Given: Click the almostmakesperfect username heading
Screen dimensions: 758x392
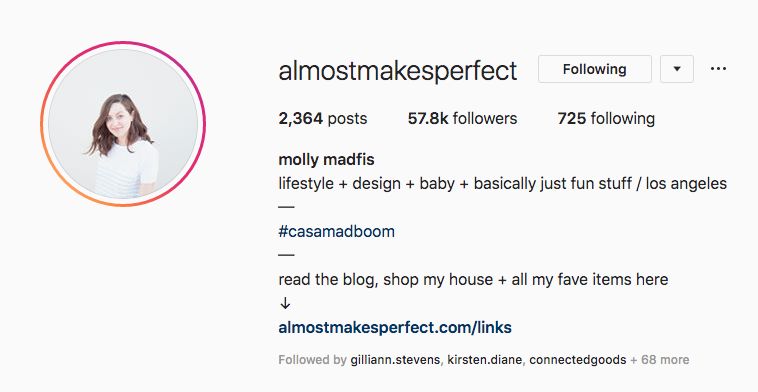Looking at the screenshot, I should [x=398, y=71].
